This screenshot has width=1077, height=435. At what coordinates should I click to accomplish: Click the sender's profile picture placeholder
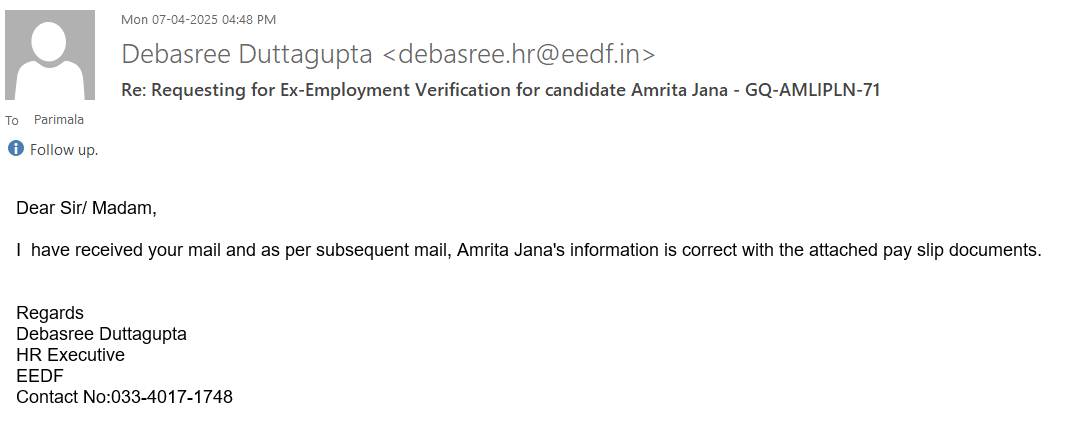coord(50,55)
